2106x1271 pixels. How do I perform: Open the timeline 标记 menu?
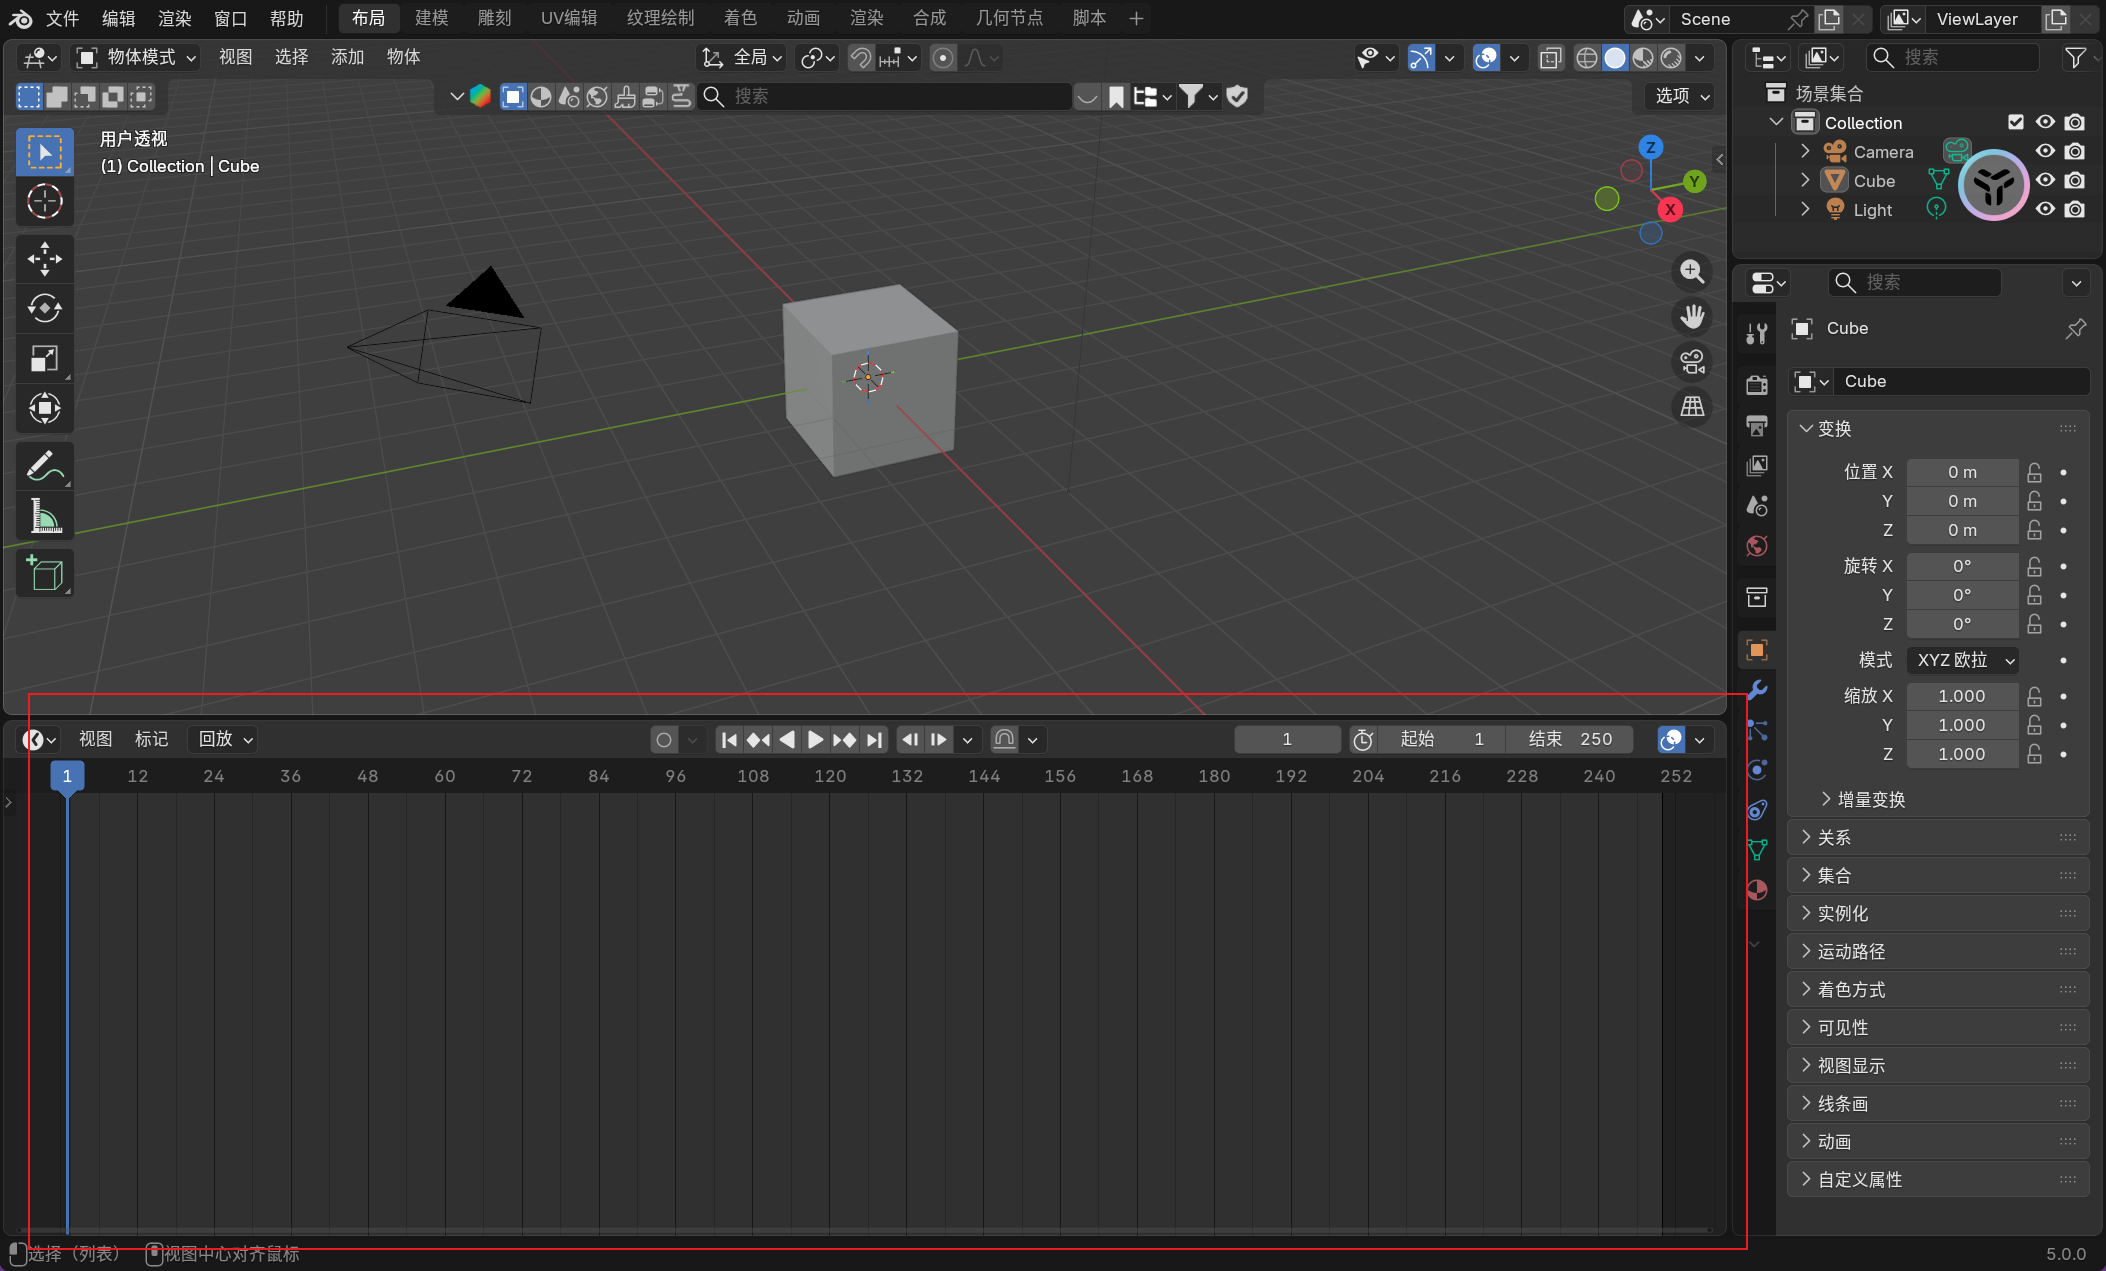pos(151,739)
